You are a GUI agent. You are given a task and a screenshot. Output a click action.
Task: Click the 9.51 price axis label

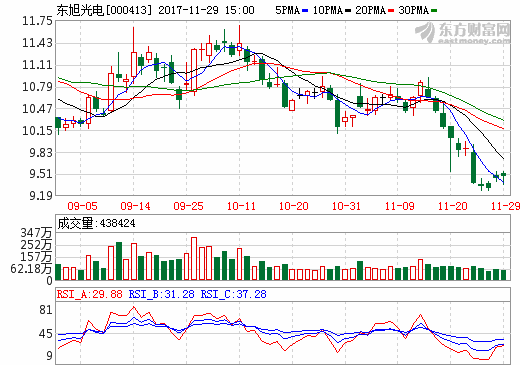tap(41, 174)
